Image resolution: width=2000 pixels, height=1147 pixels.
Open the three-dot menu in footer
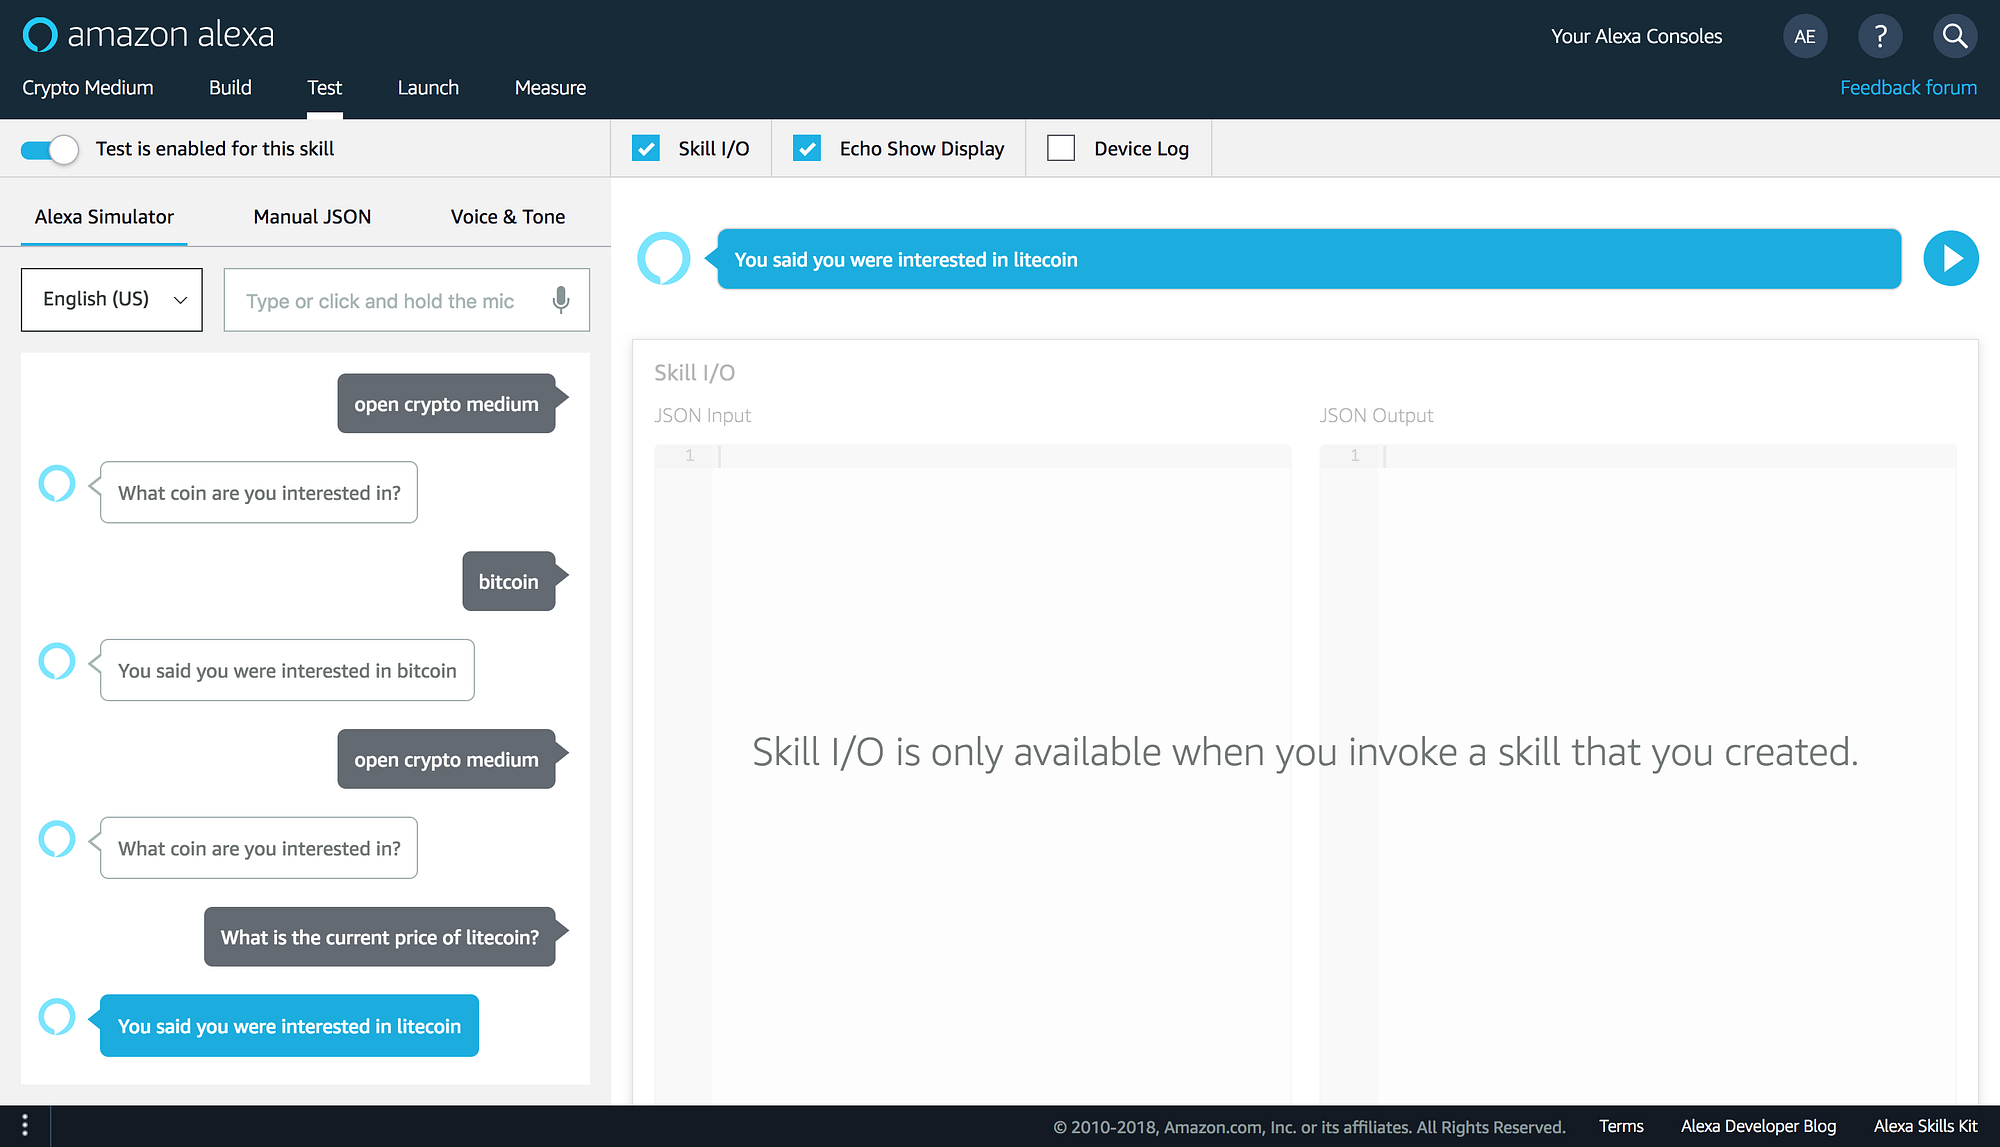point(25,1126)
